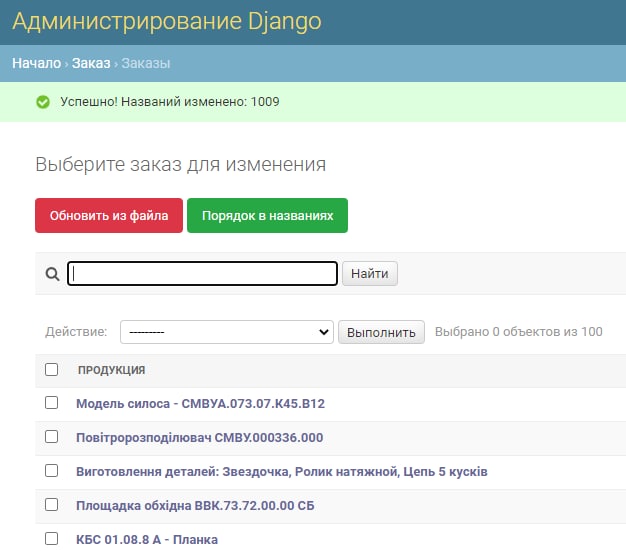The height and width of the screenshot is (556, 626).
Task: Open the Заказ breadcrumb link
Action: coord(91,63)
